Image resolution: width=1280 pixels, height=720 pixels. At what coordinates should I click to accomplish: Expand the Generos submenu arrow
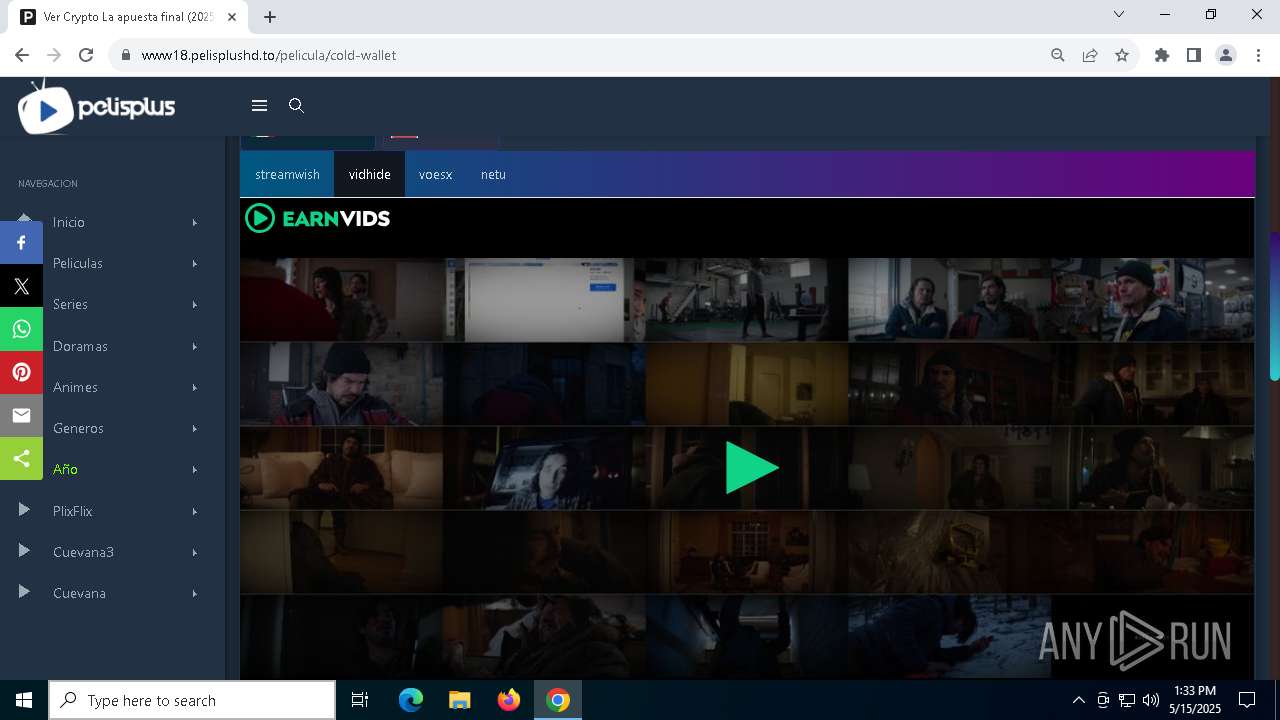click(195, 428)
